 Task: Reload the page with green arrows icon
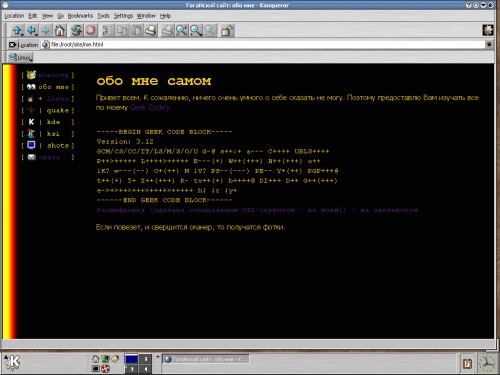tap(76, 31)
